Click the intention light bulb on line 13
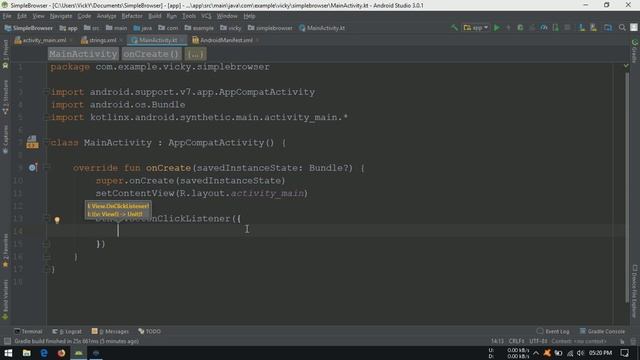Screen dimensions: 640x360 click(x=57, y=220)
